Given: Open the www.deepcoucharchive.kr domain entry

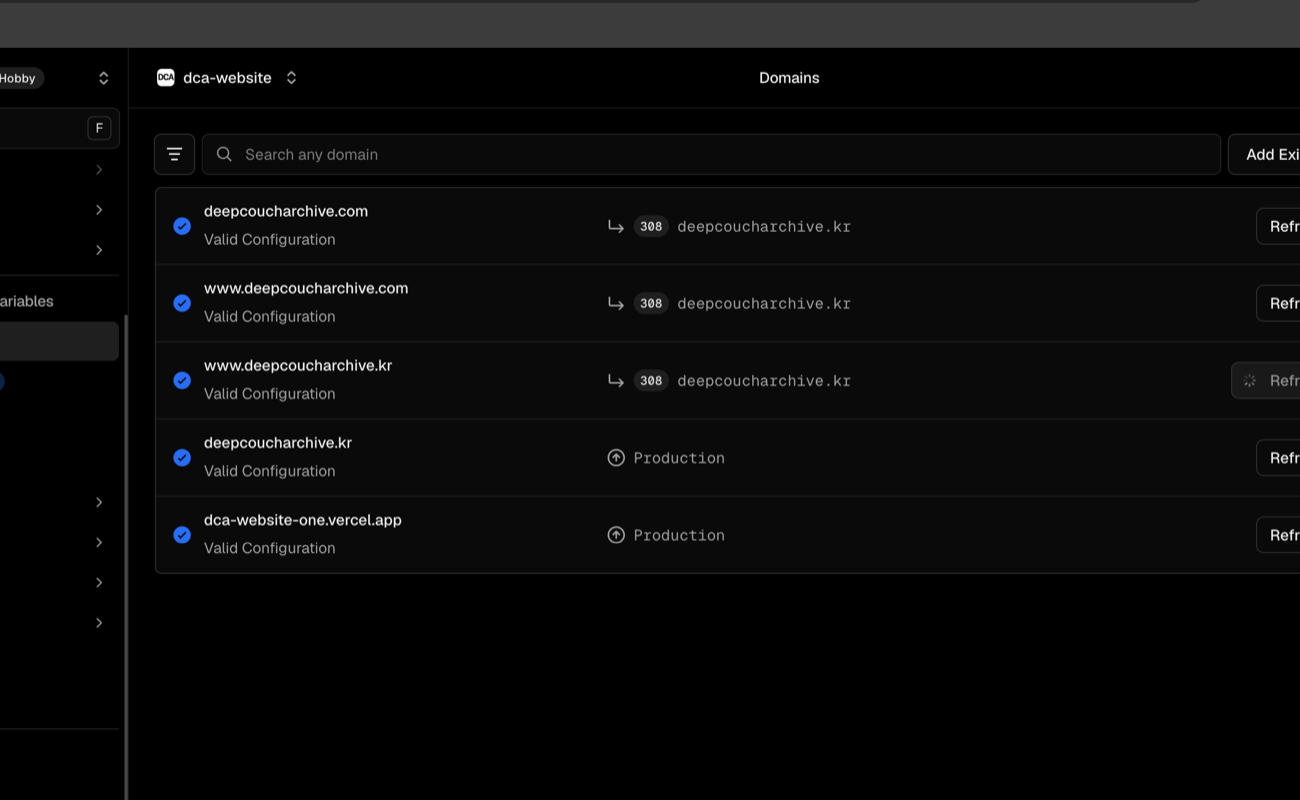Looking at the screenshot, I should (298, 365).
